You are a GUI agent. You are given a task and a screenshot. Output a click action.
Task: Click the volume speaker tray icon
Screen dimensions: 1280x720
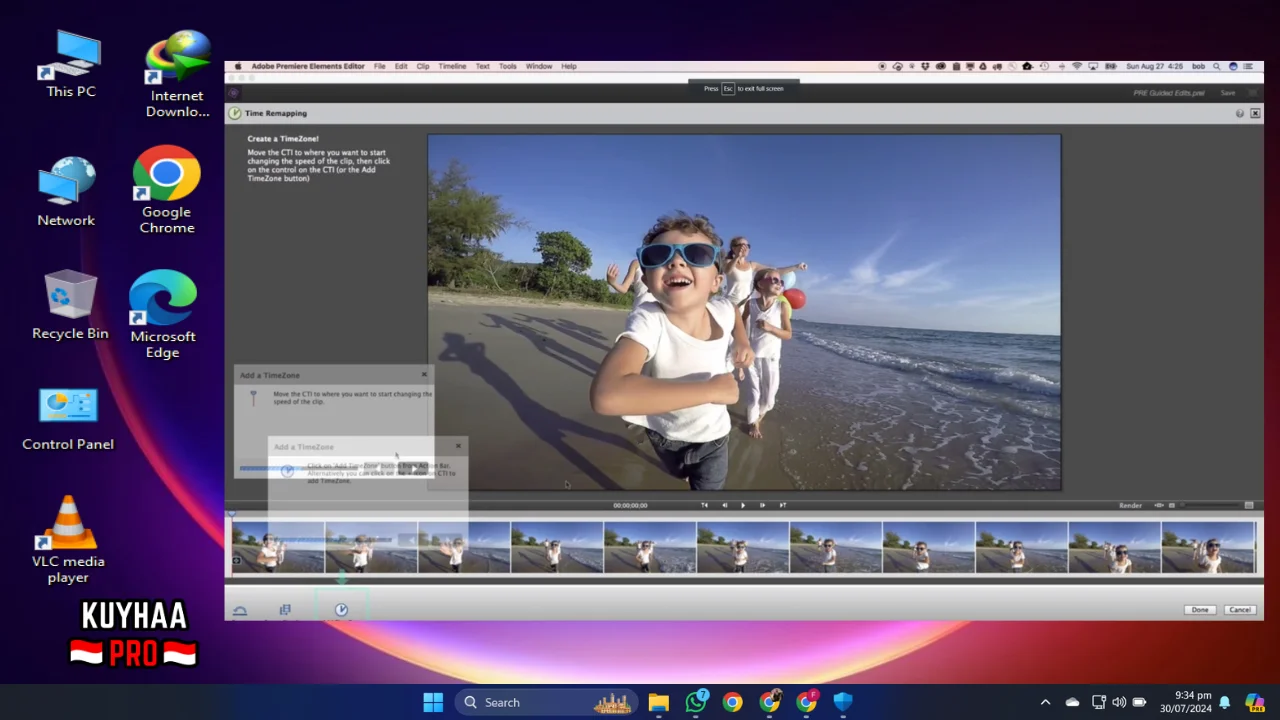pos(1119,702)
